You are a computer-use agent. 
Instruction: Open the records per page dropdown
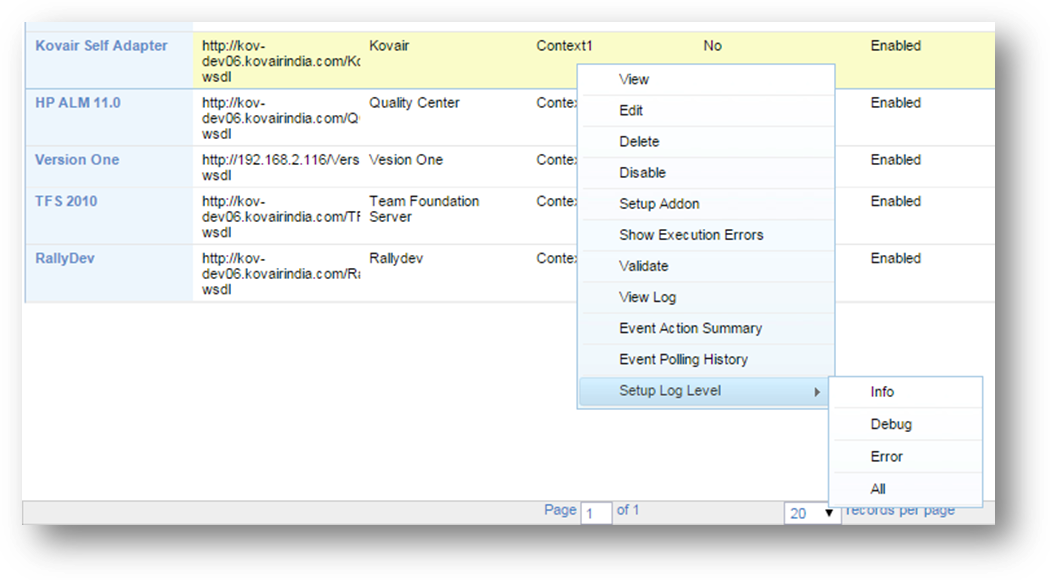[811, 513]
